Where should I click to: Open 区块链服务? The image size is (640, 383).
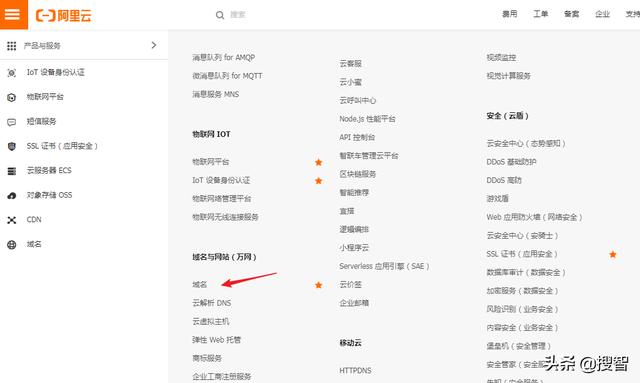(x=358, y=174)
